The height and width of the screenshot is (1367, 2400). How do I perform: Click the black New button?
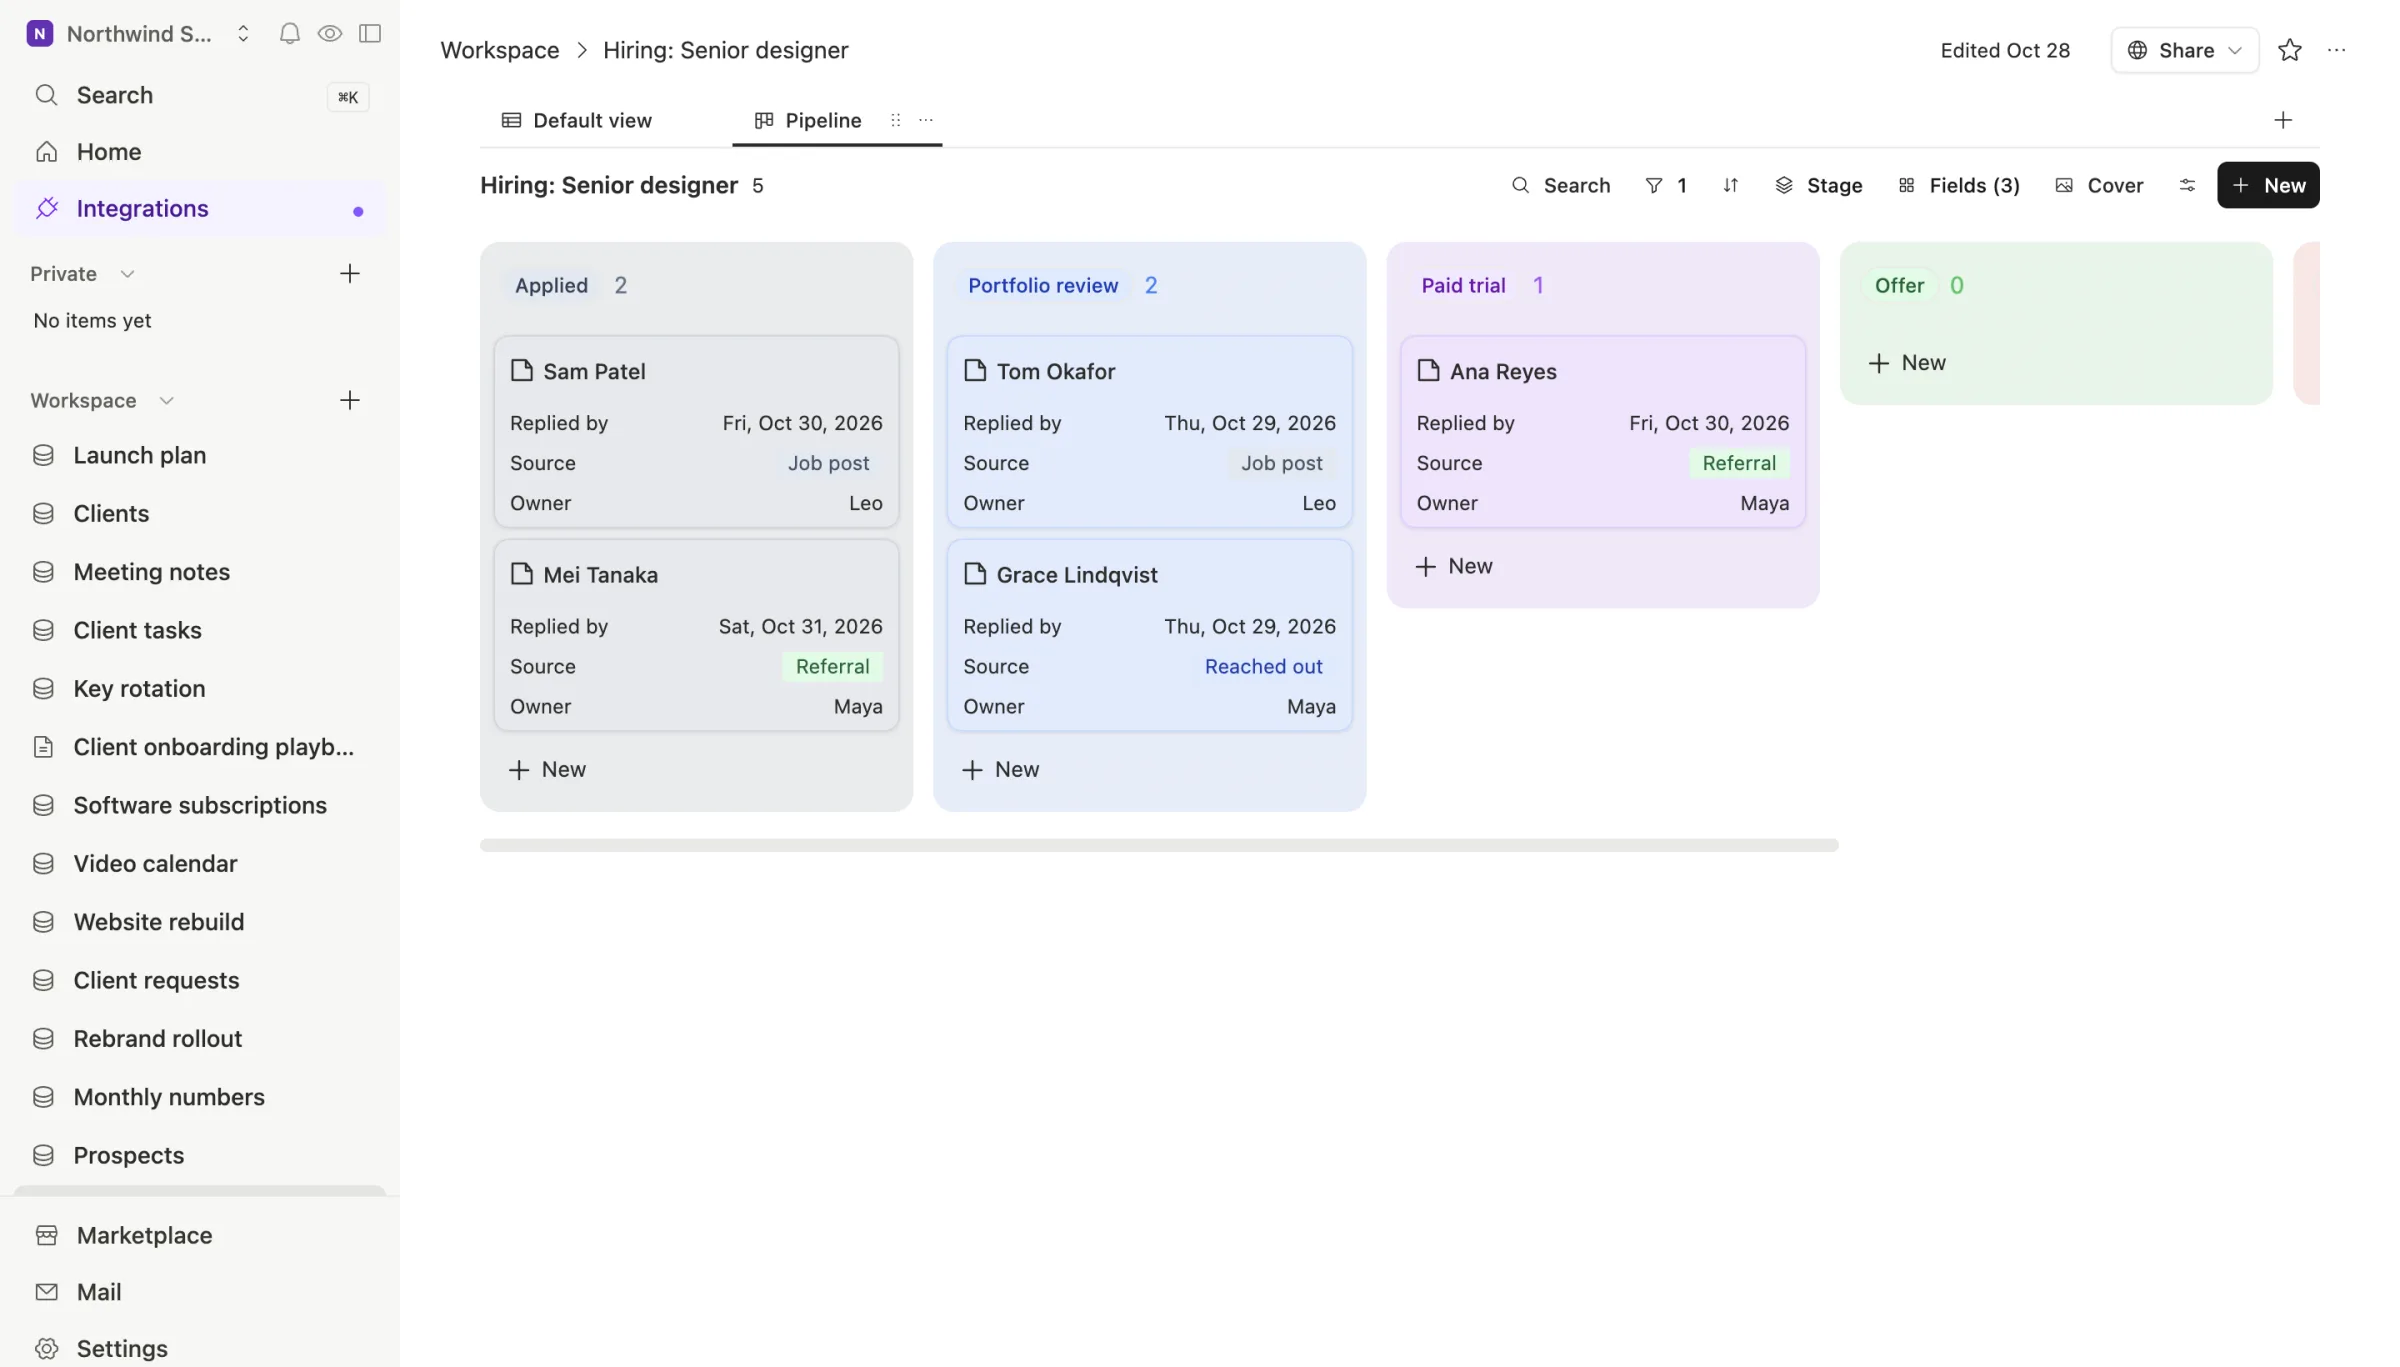click(2268, 186)
